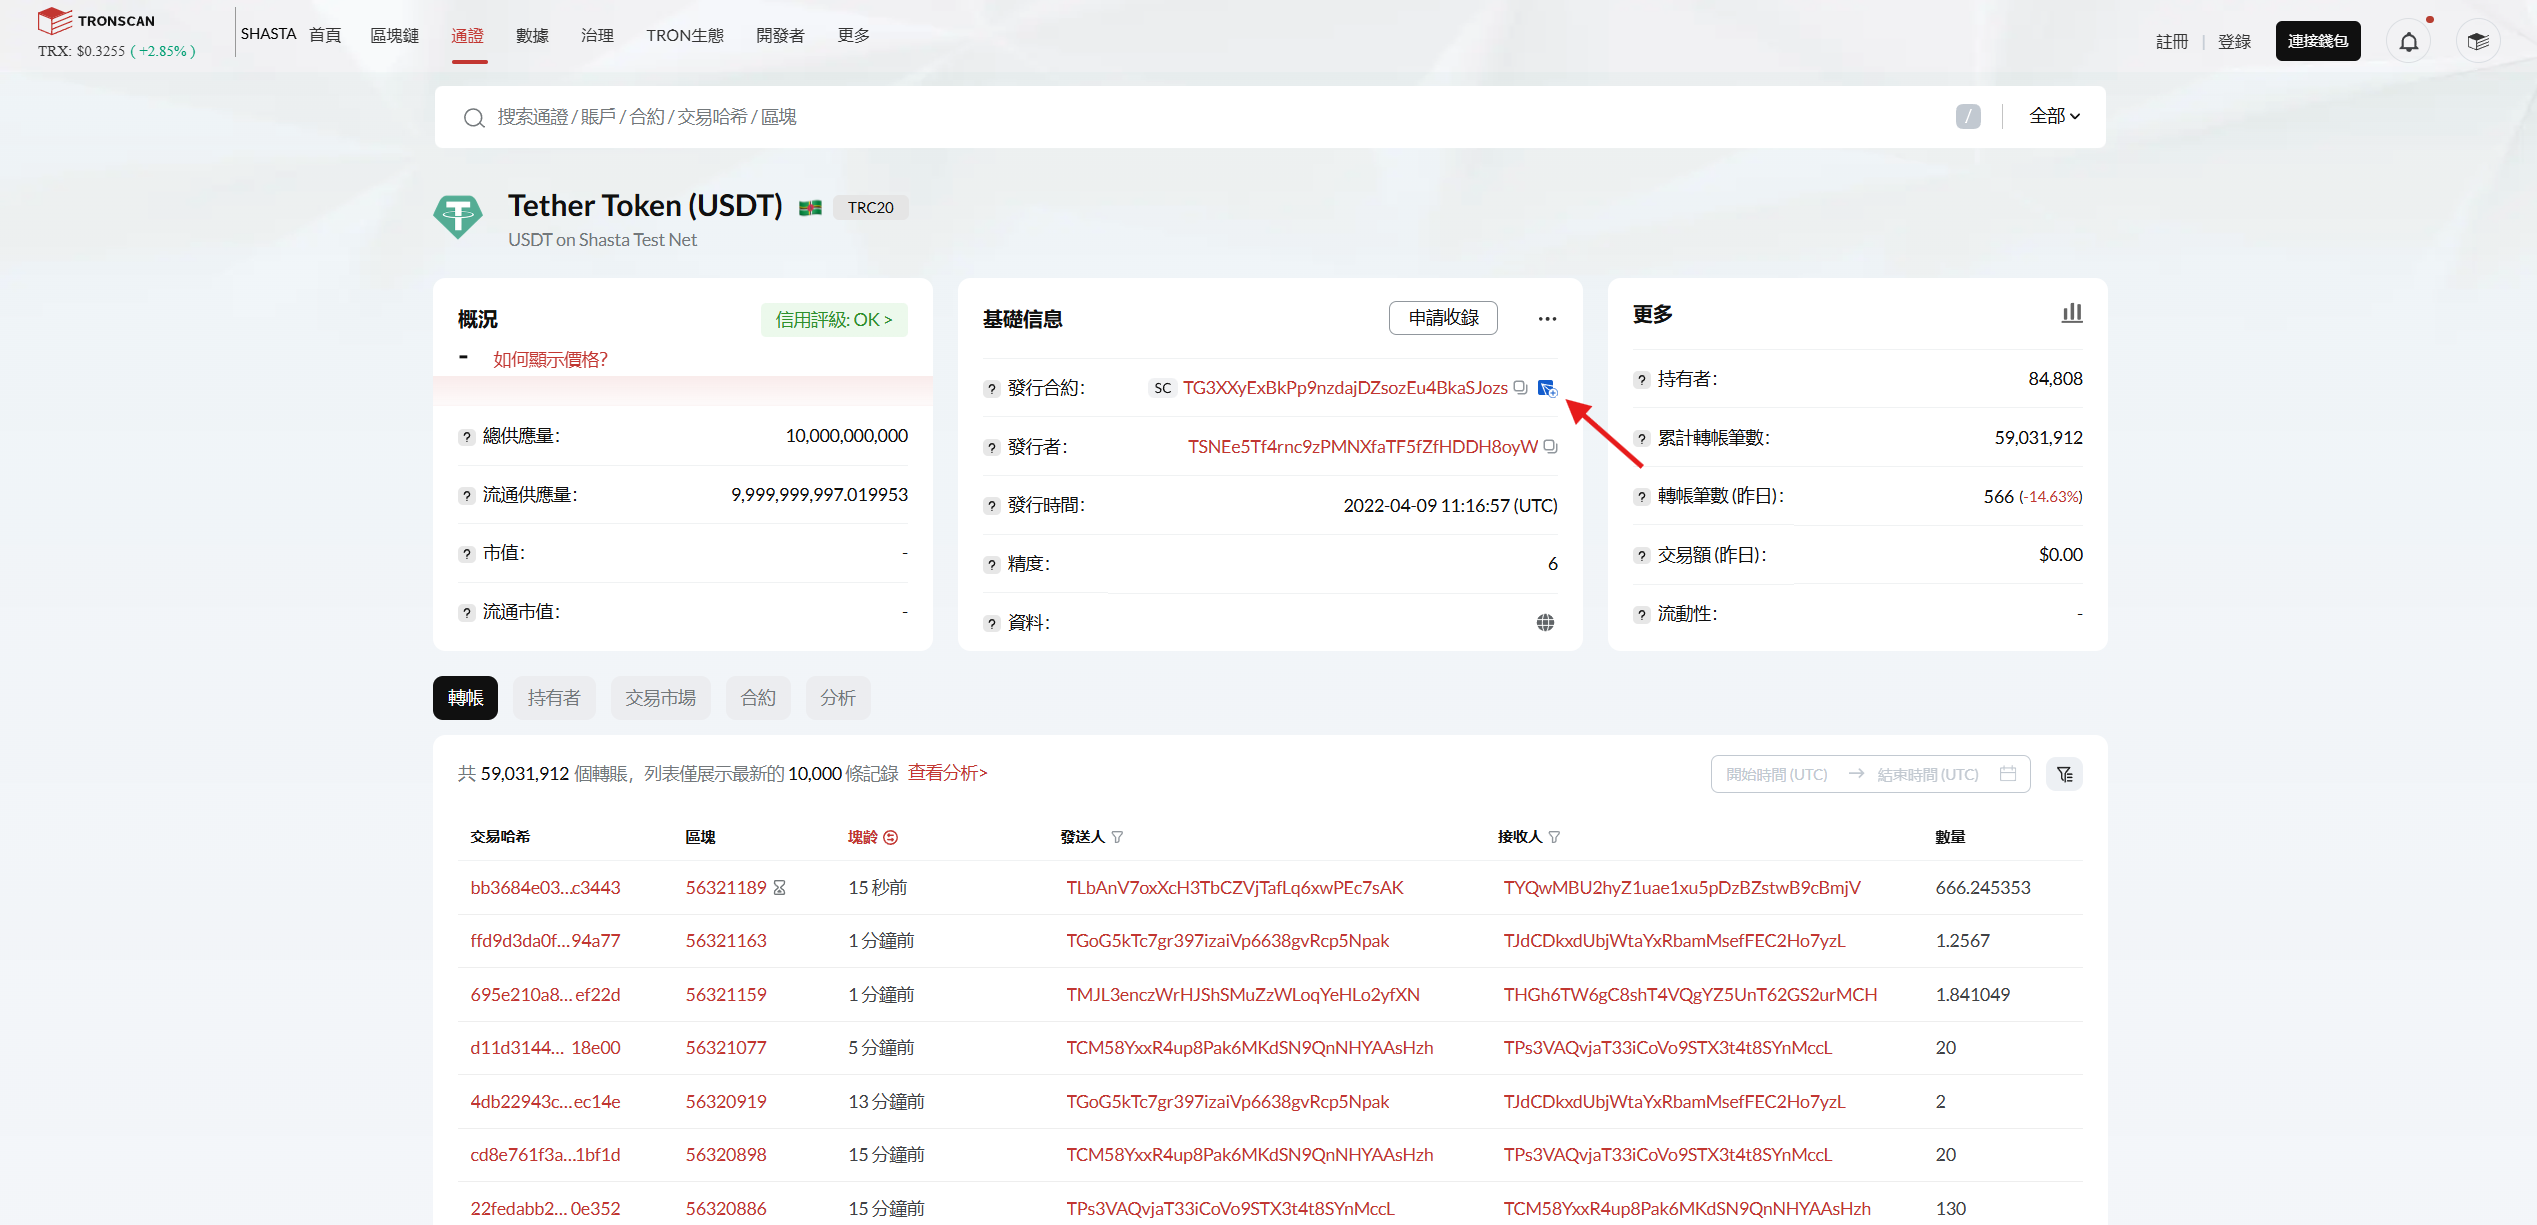The image size is (2537, 1225).
Task: Click the 申請收錄 button
Action: [x=1443, y=318]
